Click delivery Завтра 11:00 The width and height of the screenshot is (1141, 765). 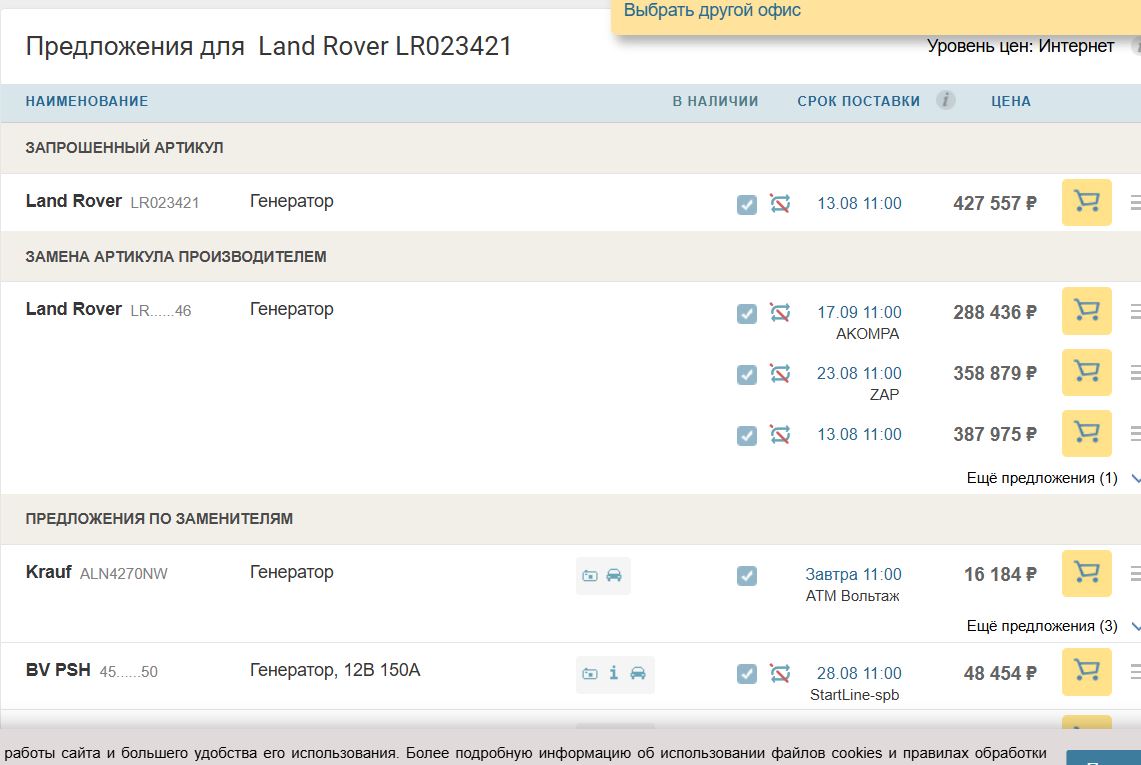pyautogui.click(x=853, y=574)
